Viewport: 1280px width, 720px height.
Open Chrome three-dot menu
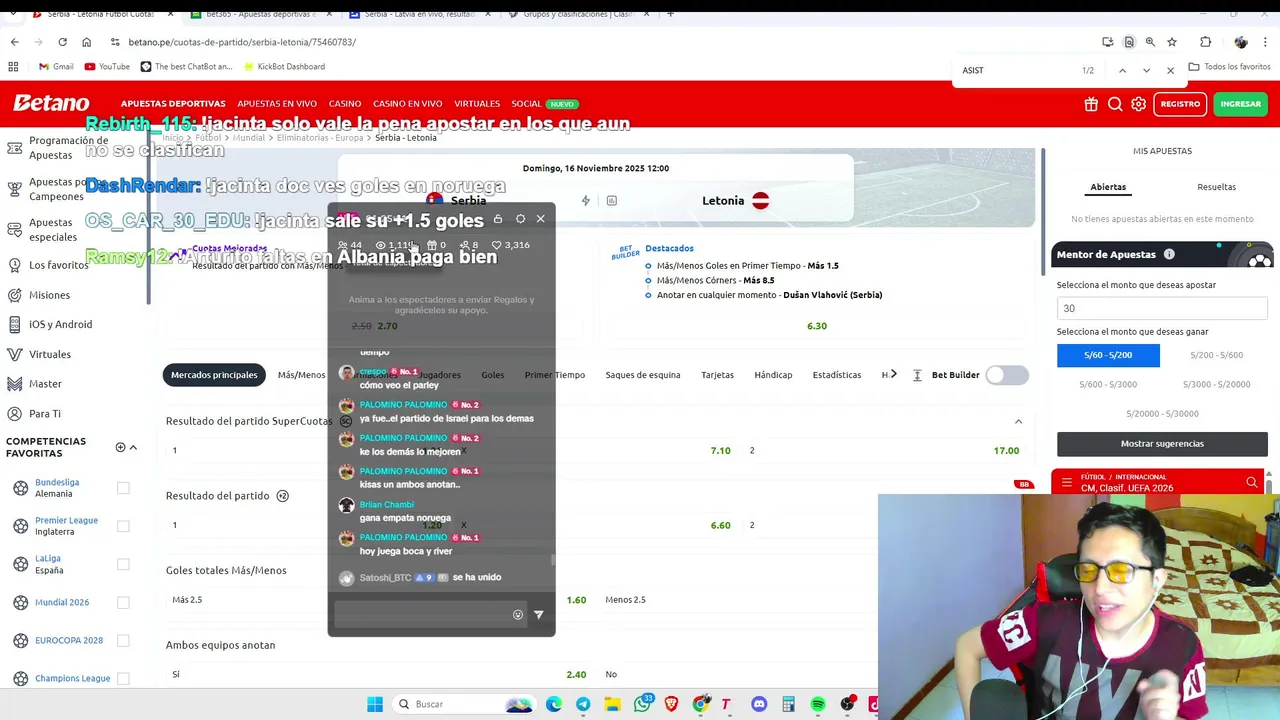point(1266,42)
